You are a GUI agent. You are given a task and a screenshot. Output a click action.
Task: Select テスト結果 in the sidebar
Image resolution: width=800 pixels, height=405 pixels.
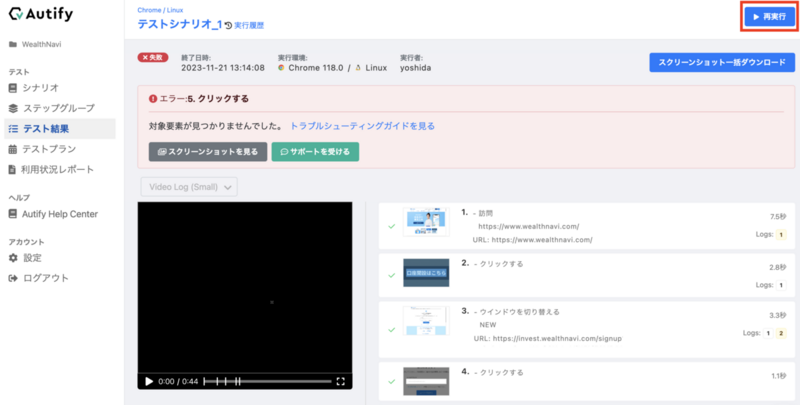point(60,129)
